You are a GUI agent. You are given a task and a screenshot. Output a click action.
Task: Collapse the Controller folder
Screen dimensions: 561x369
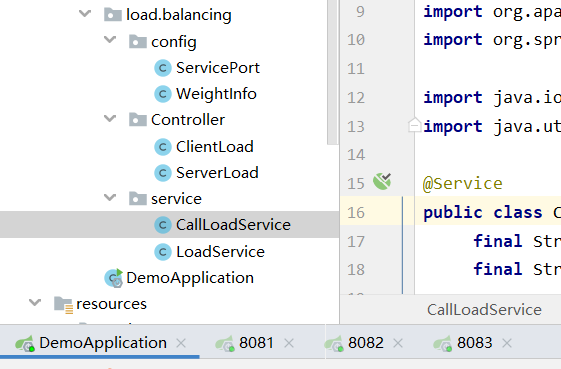110,118
